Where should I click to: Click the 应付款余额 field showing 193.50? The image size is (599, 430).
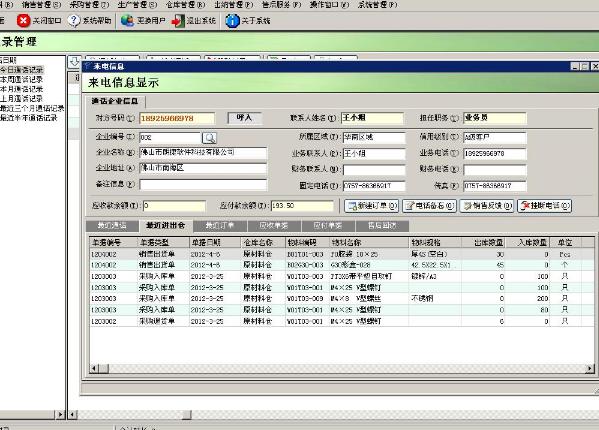[x=302, y=206]
